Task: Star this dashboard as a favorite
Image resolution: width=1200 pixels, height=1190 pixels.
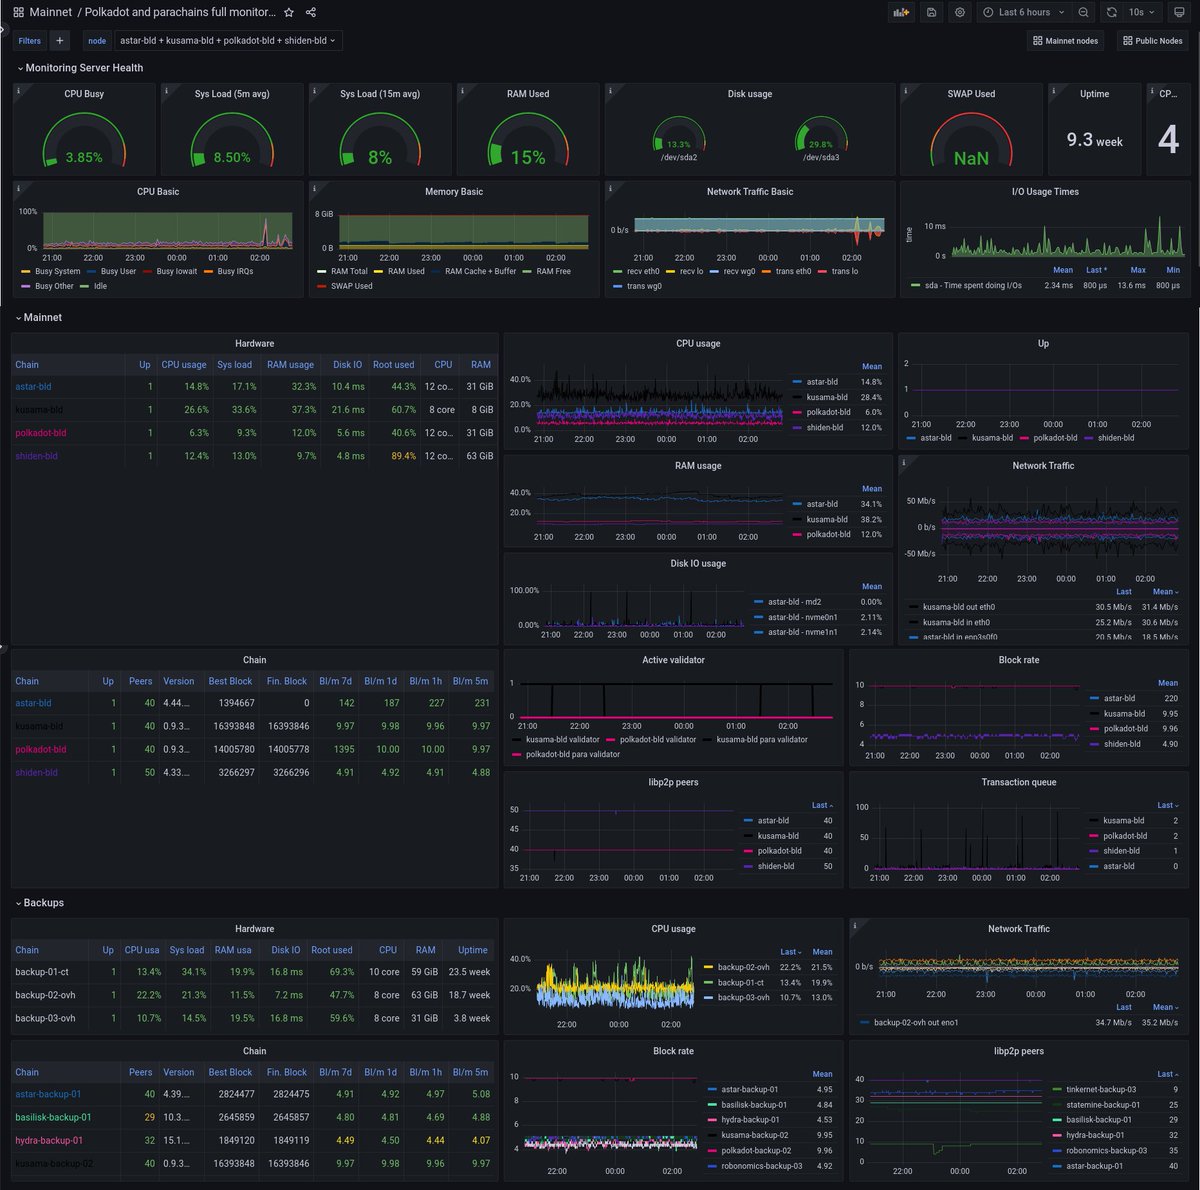Action: 288,12
